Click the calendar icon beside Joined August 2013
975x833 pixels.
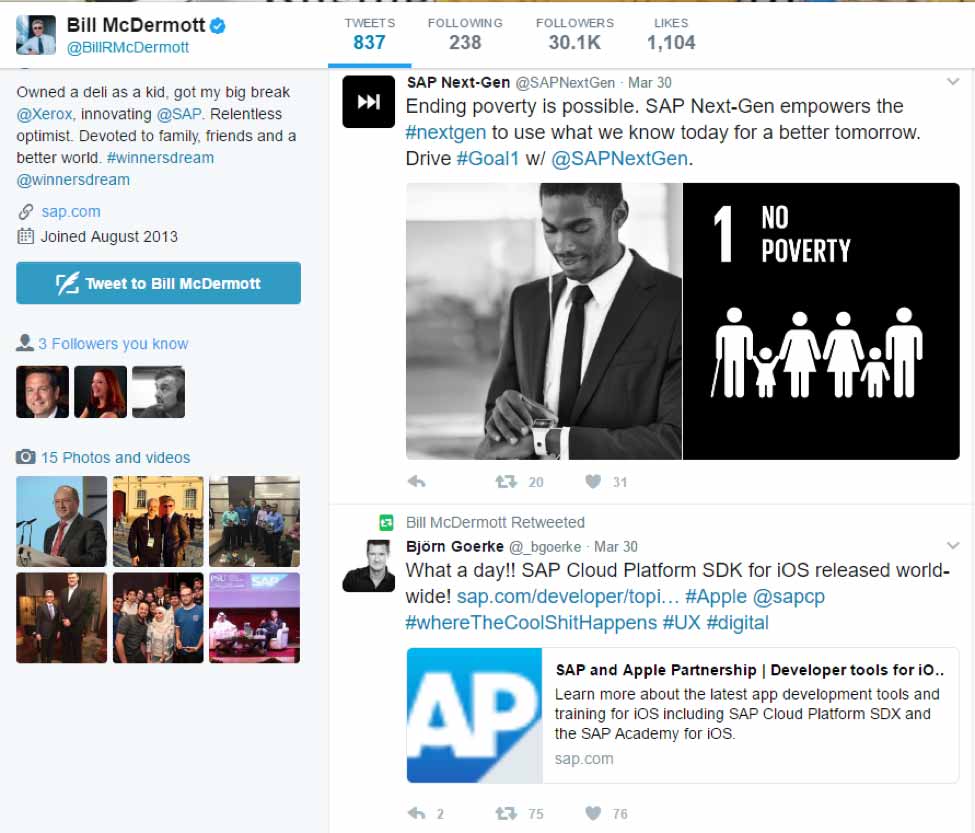(x=25, y=236)
